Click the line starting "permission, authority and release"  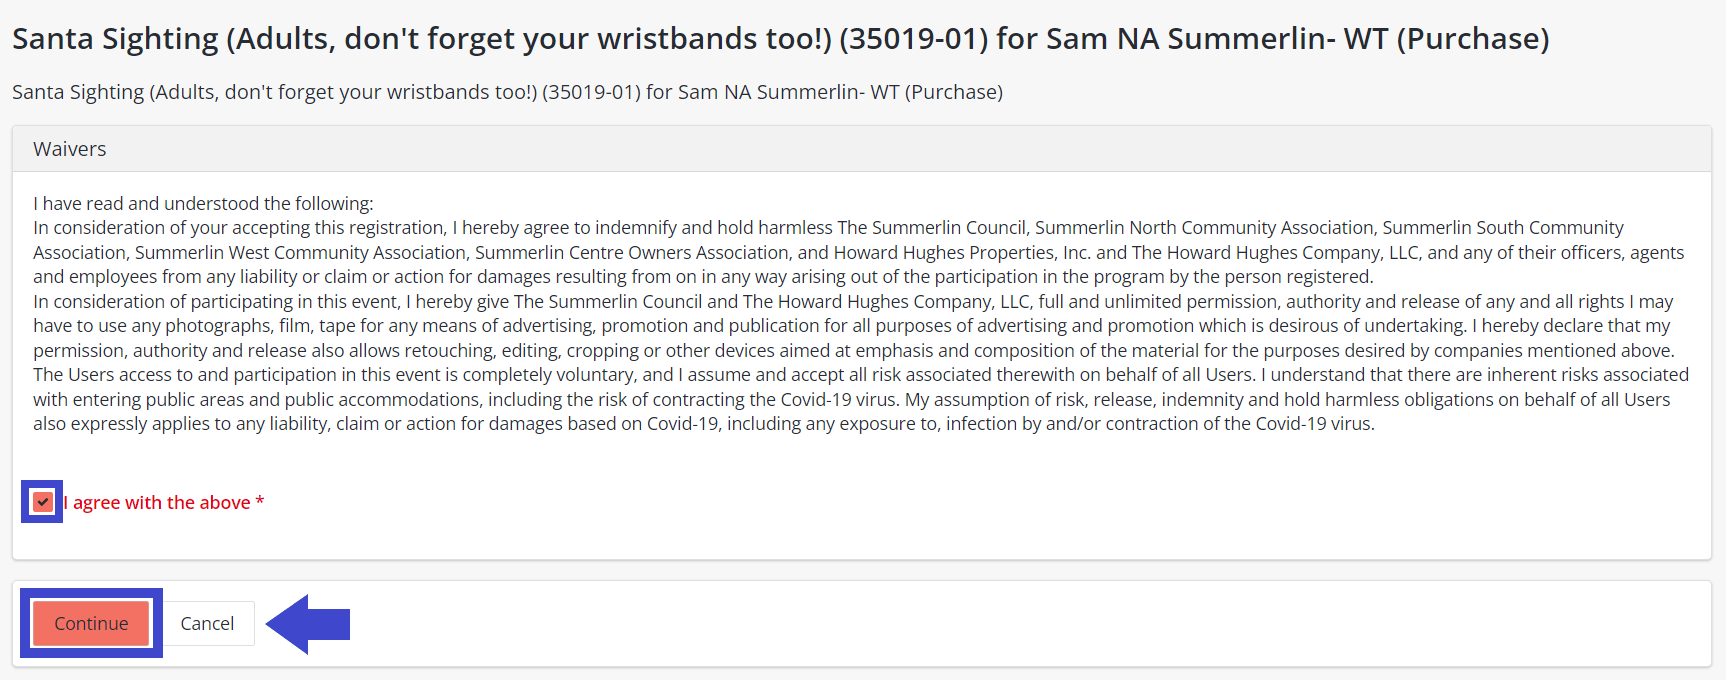tap(853, 351)
